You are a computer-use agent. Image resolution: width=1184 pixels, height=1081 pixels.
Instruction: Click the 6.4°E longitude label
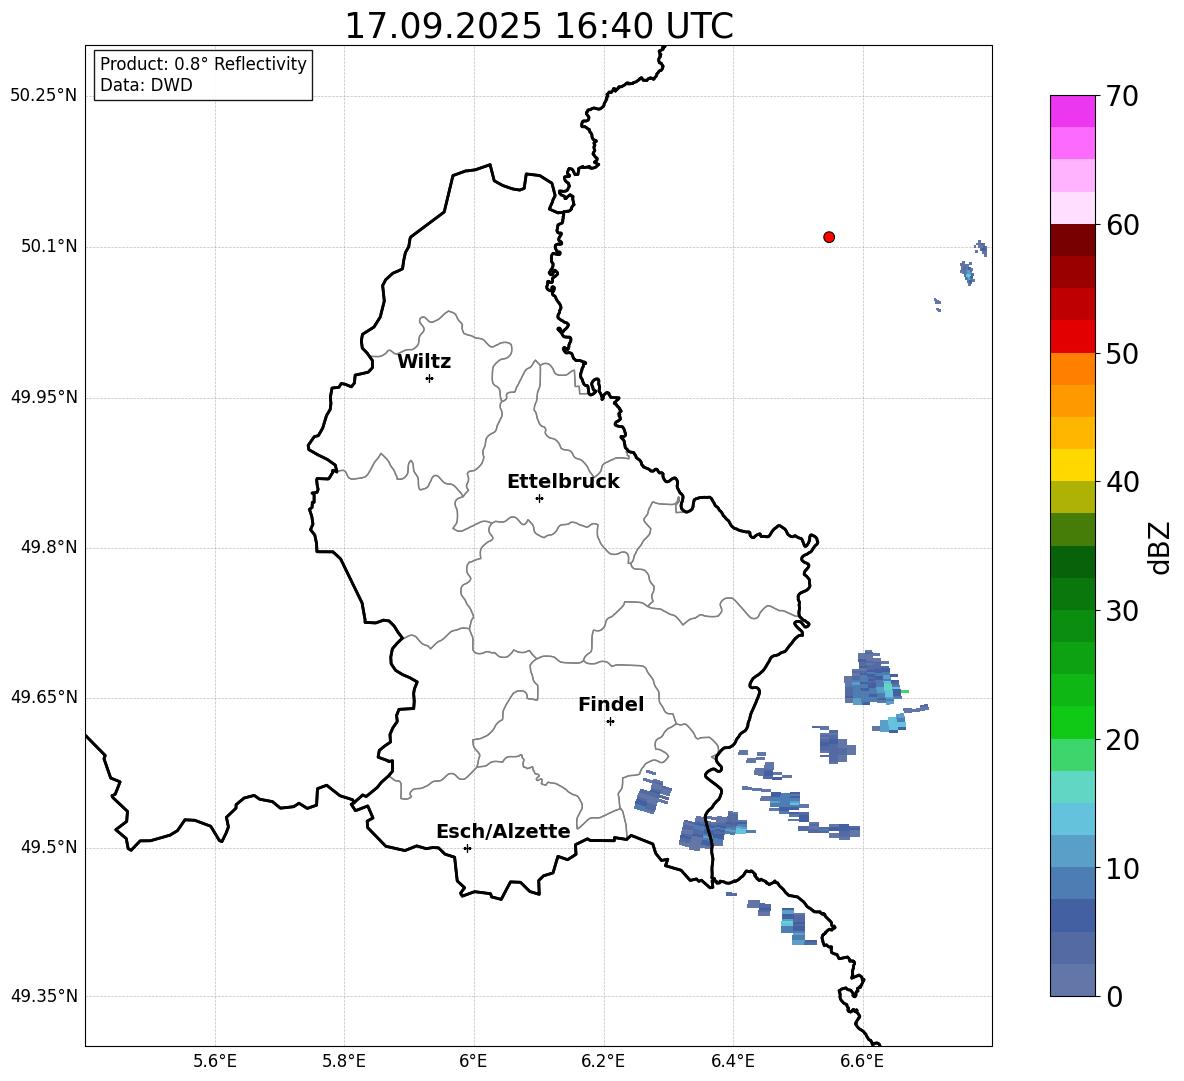pos(732,1062)
